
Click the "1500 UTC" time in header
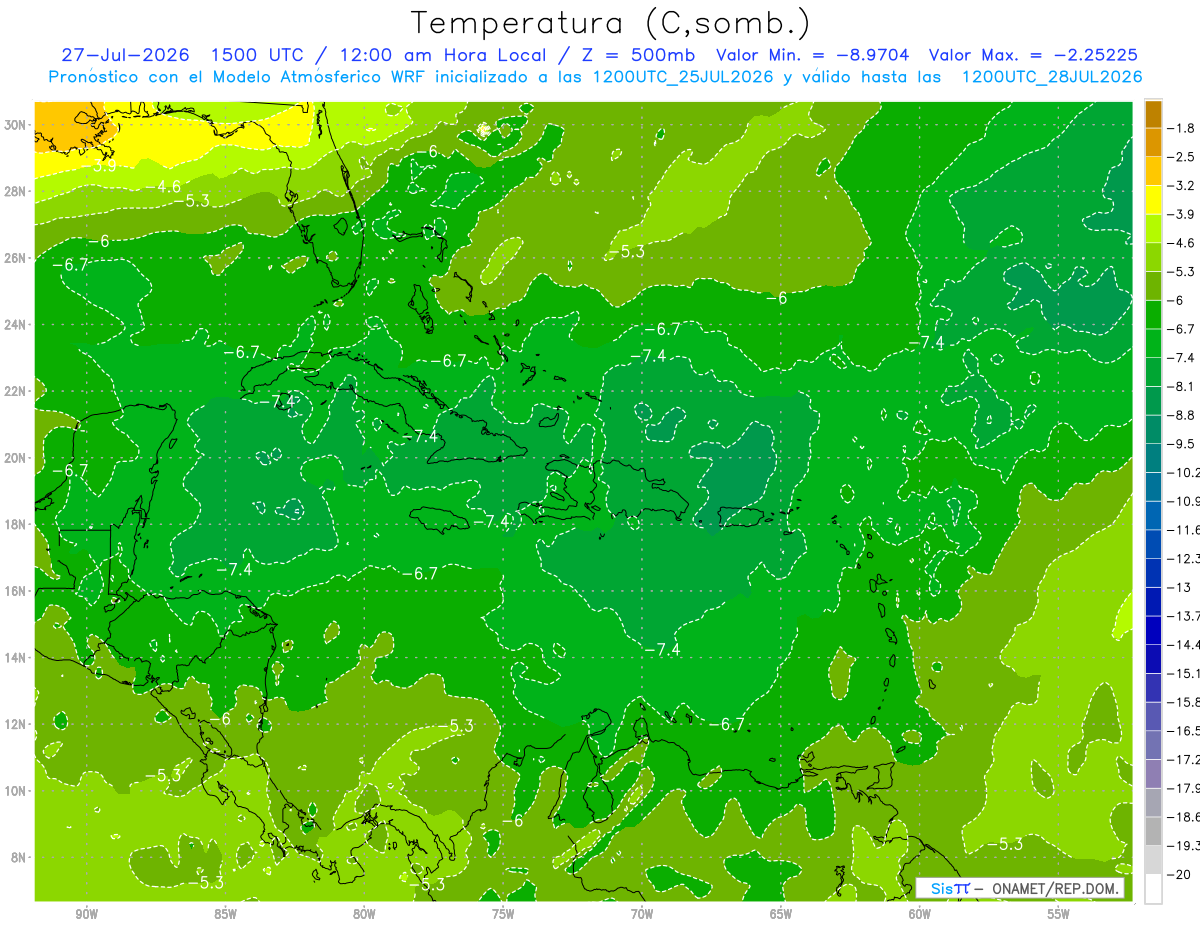tap(256, 55)
